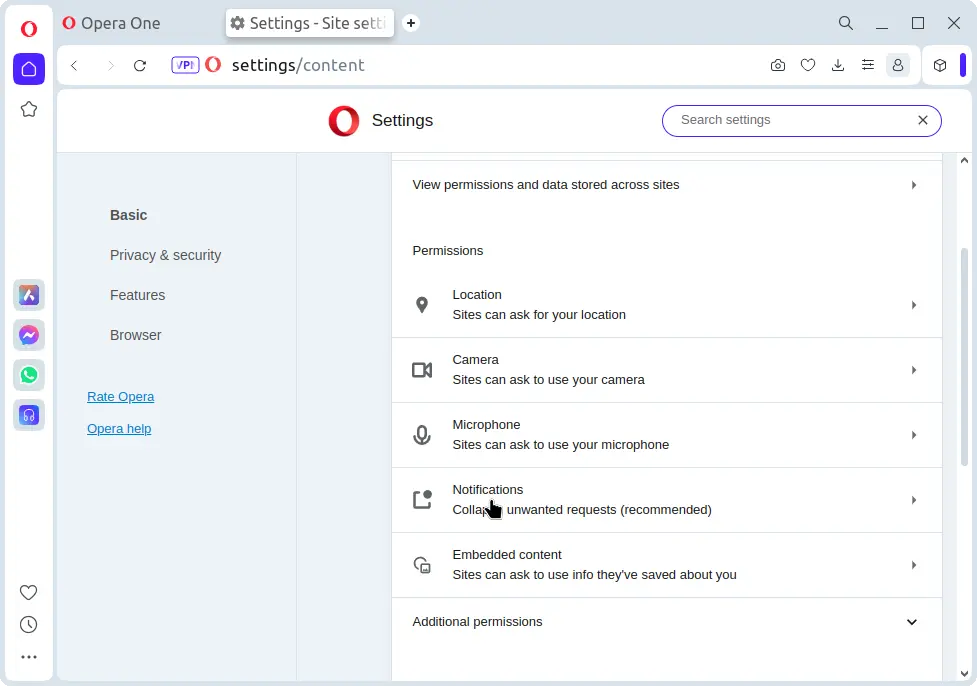Launch Aria AI icon in sidebar

tap(29, 295)
